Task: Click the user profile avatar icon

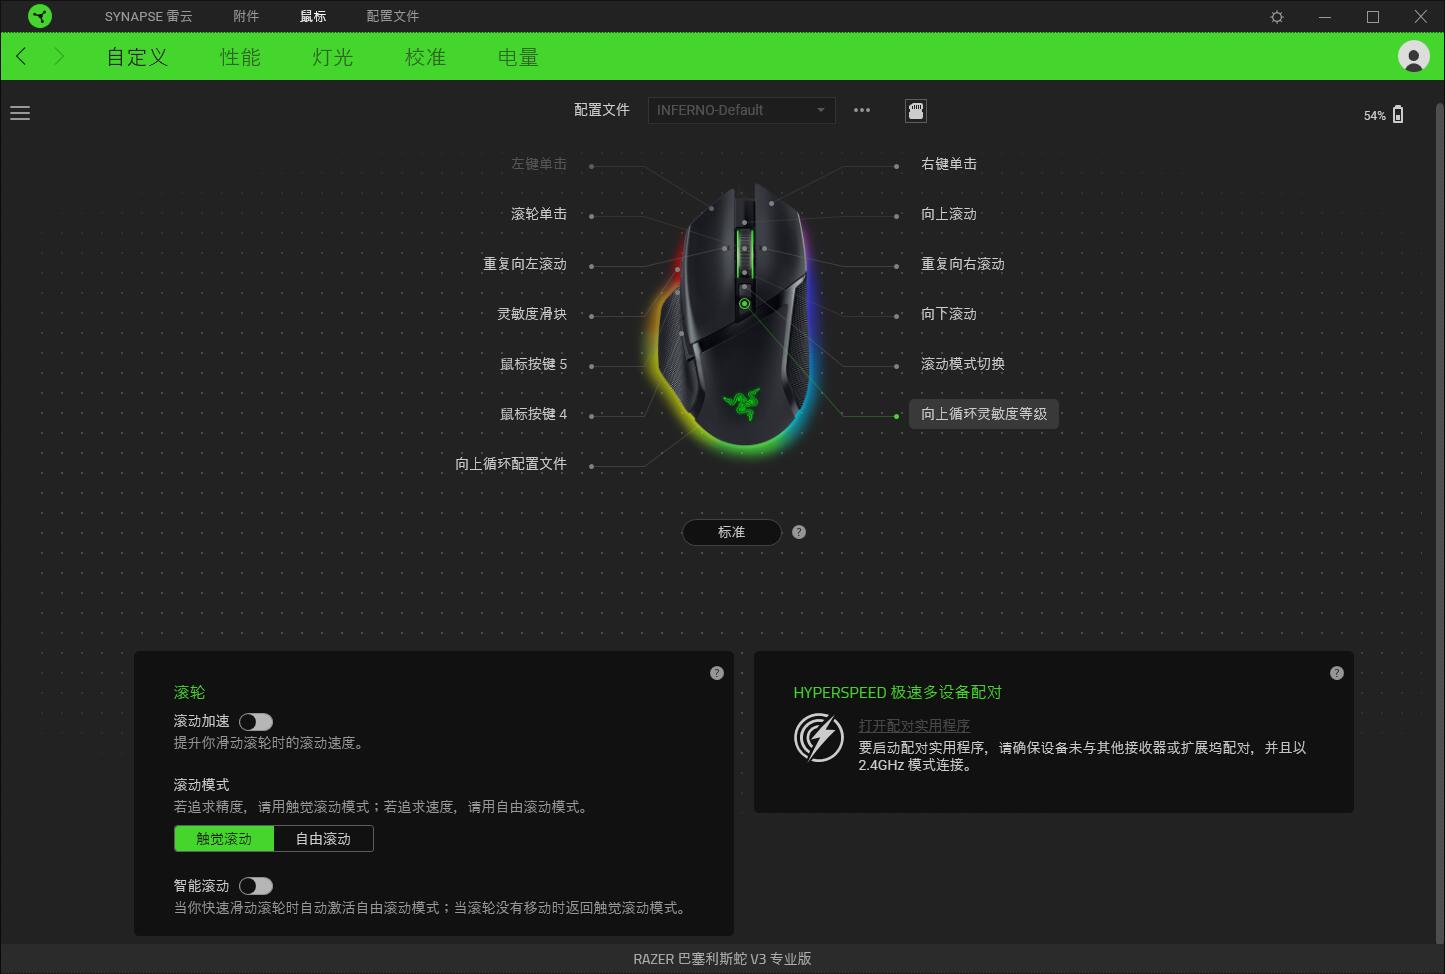Action: coord(1413,56)
